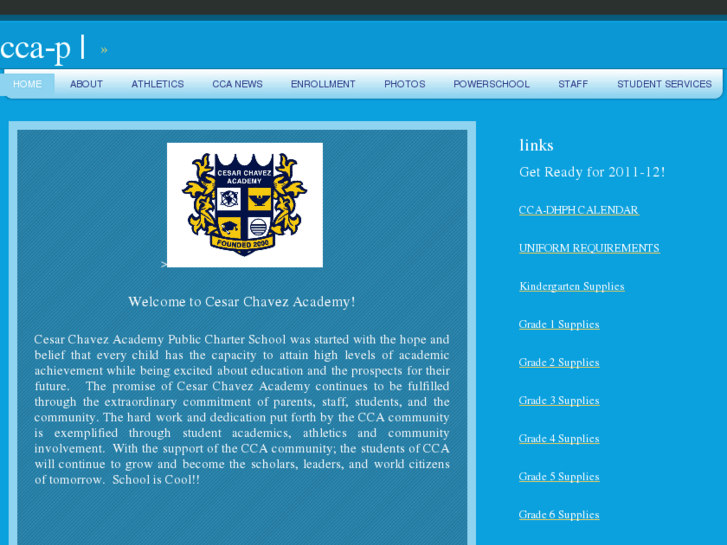Click the 'Welcome to Cesar Chavez Academy!' heading
Image resolution: width=727 pixels, height=545 pixels.
242,302
